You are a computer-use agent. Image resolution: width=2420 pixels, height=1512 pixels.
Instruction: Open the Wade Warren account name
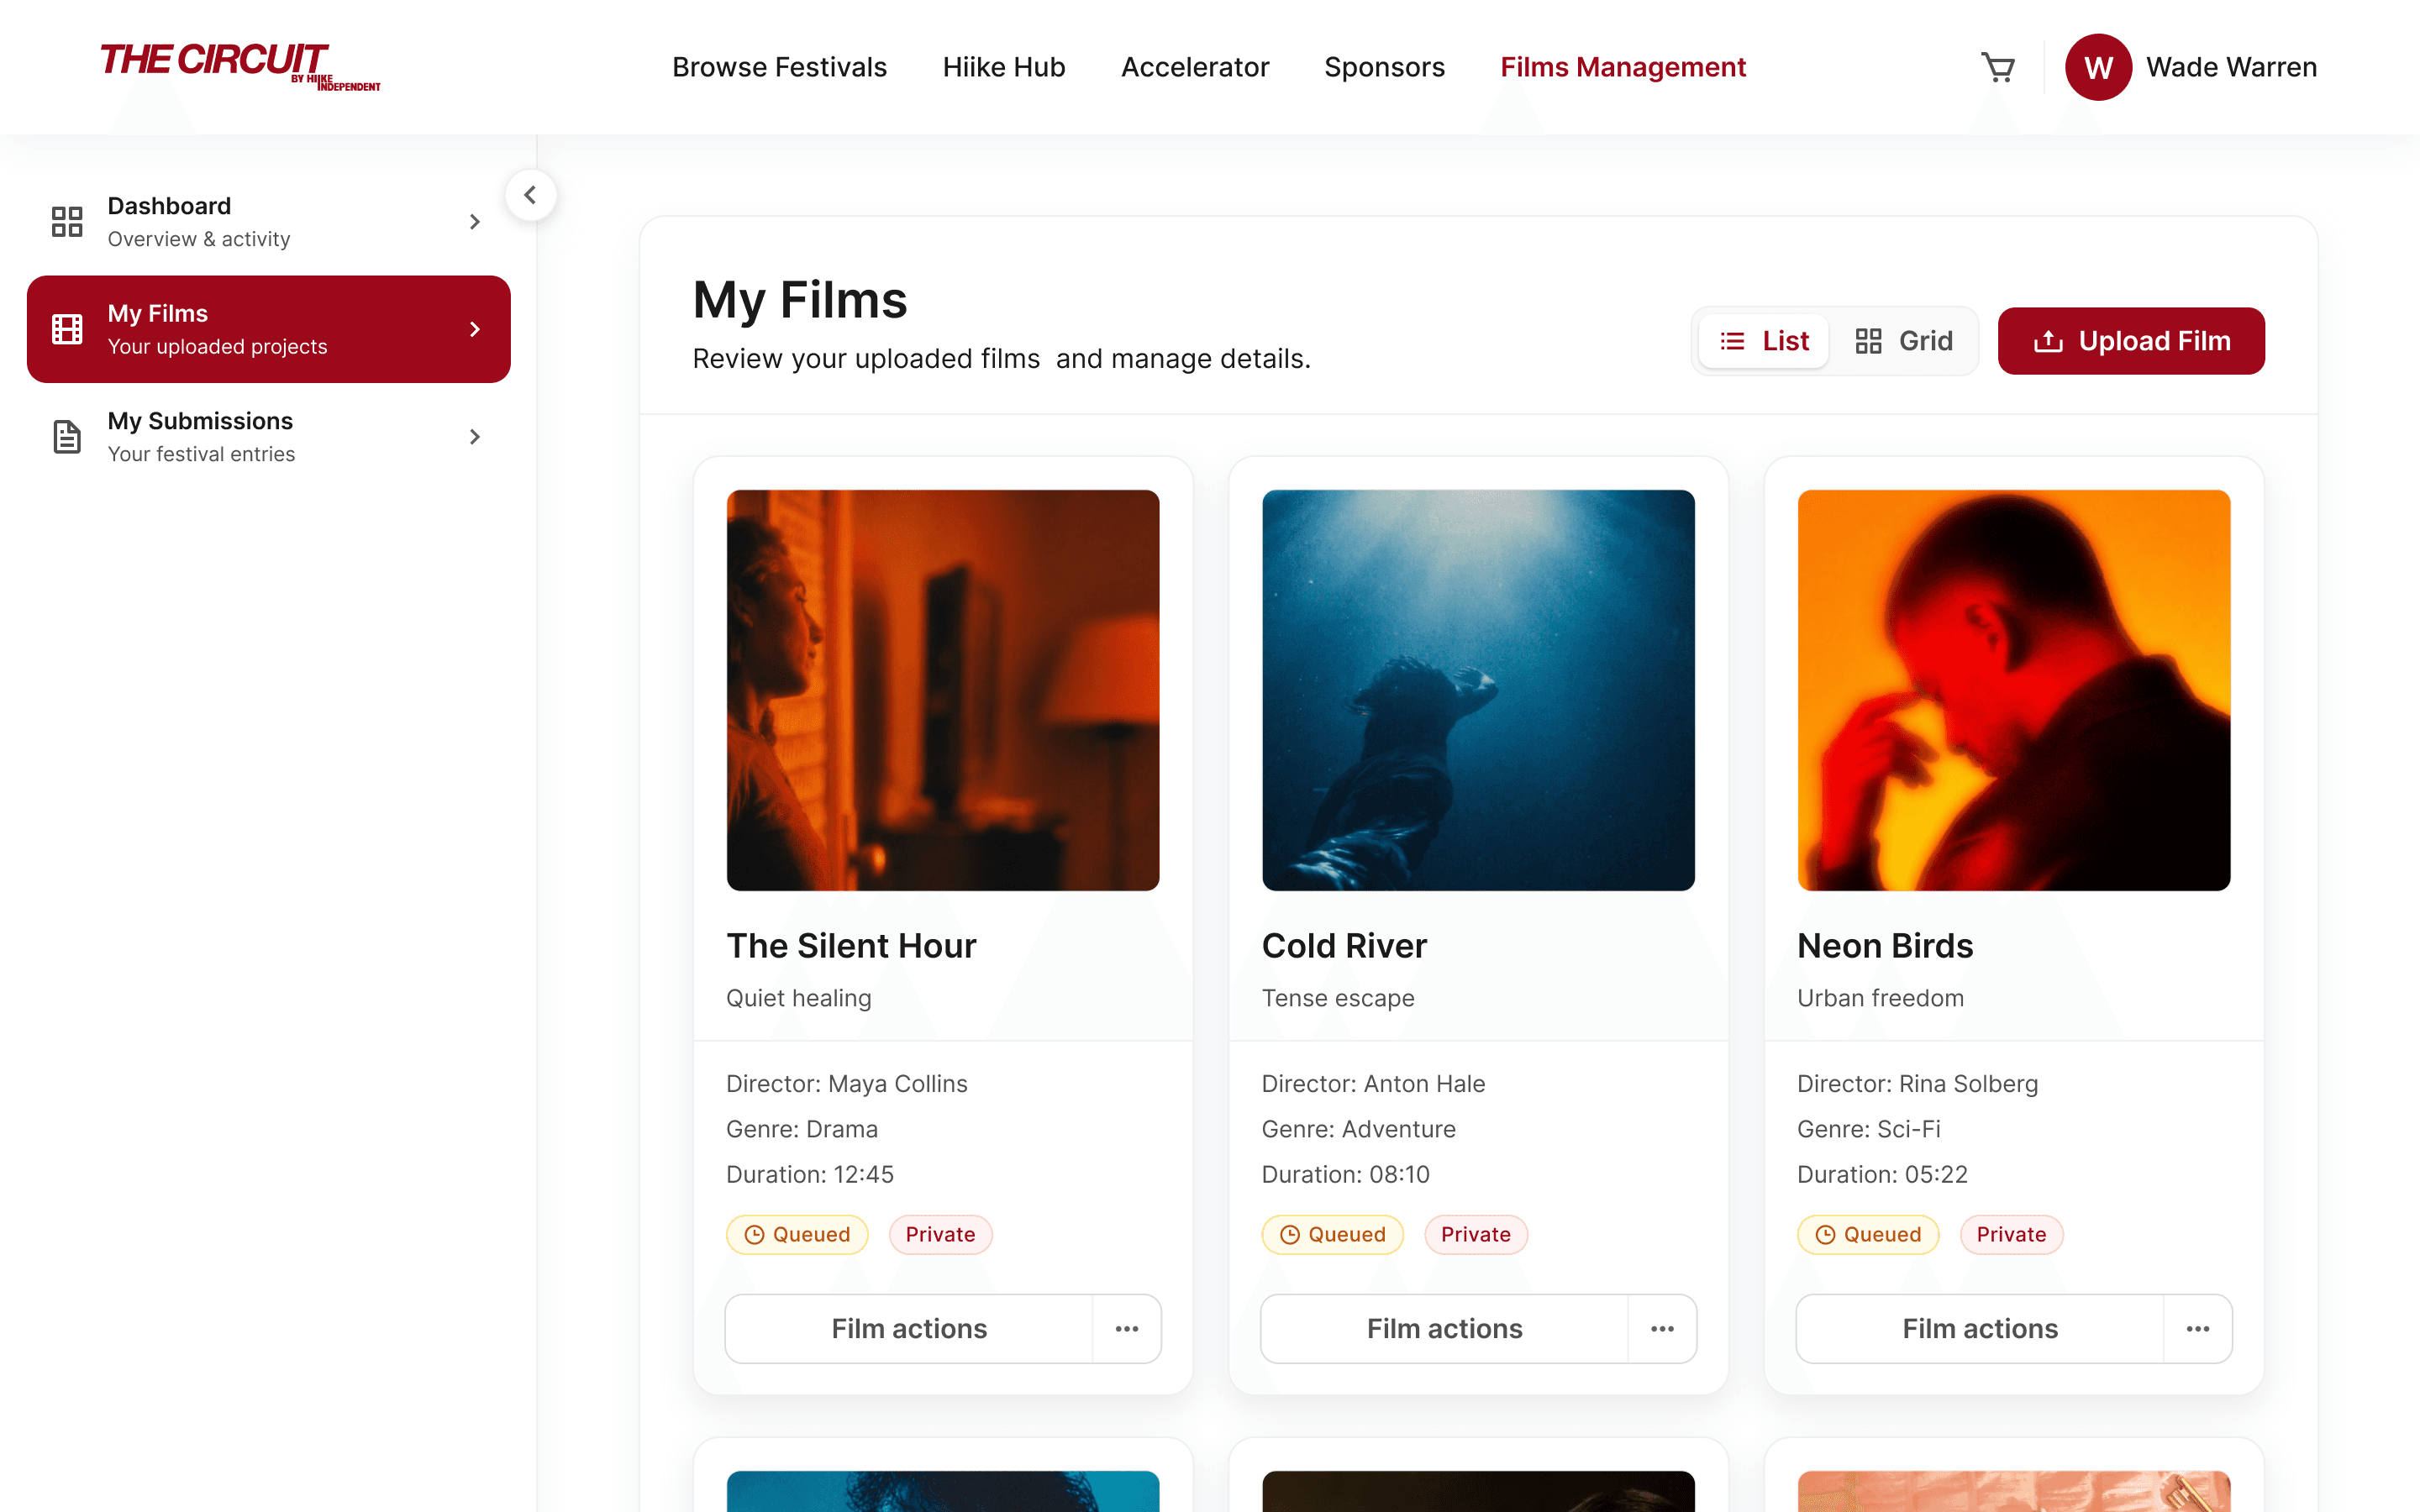click(2231, 67)
